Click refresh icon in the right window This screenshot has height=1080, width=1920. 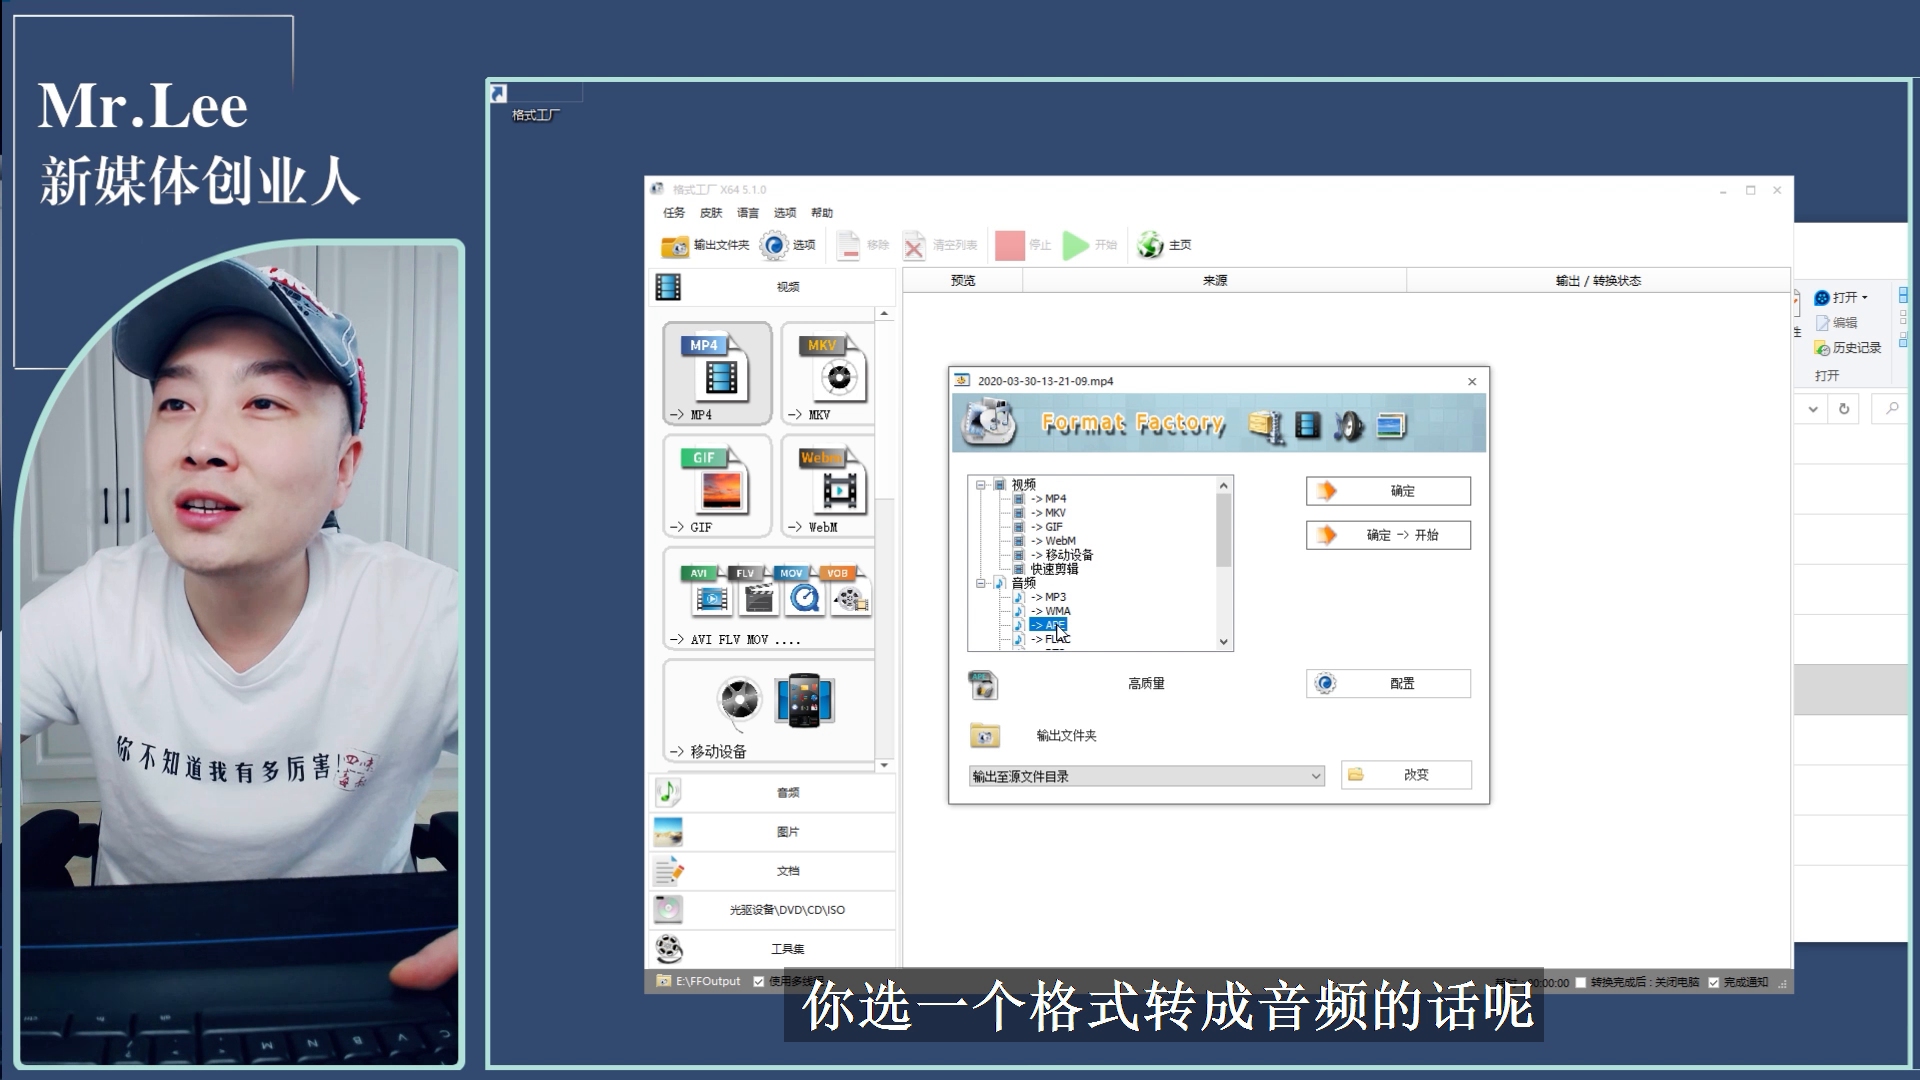click(x=1844, y=409)
